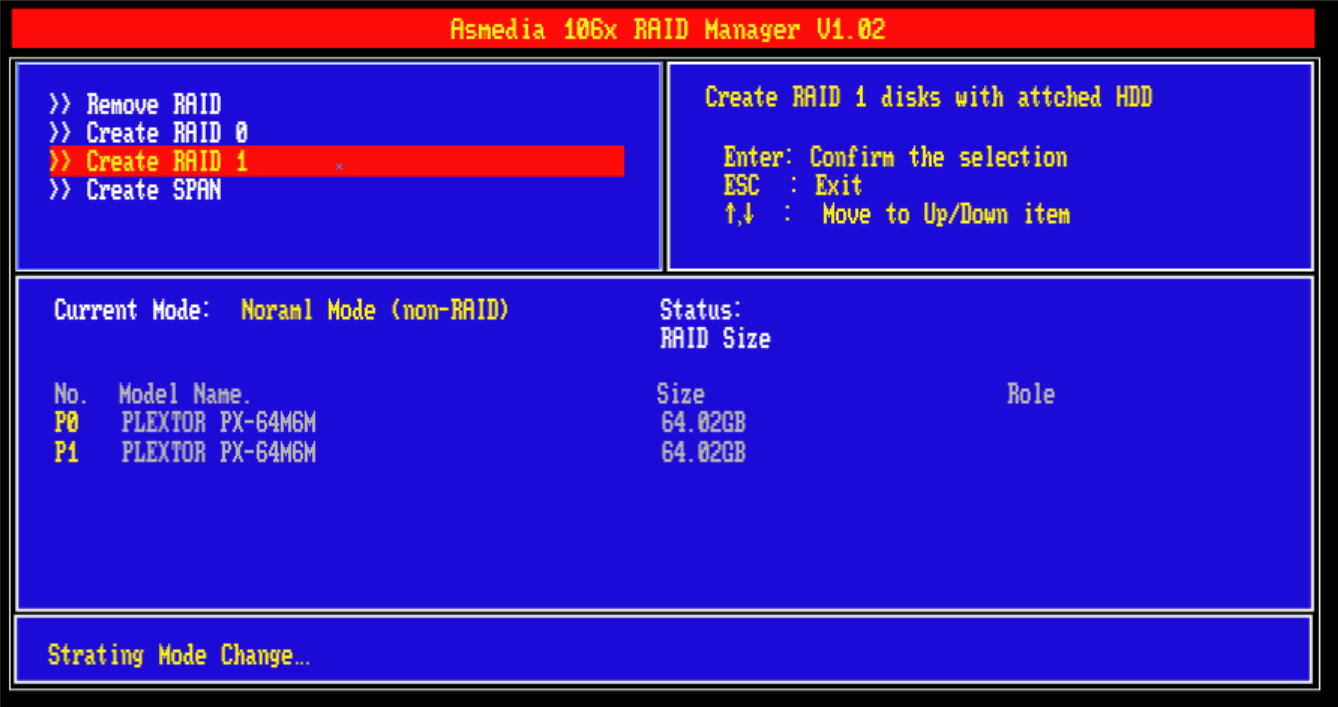Click the P0 disk number
The height and width of the screenshot is (707, 1338).
point(67,423)
